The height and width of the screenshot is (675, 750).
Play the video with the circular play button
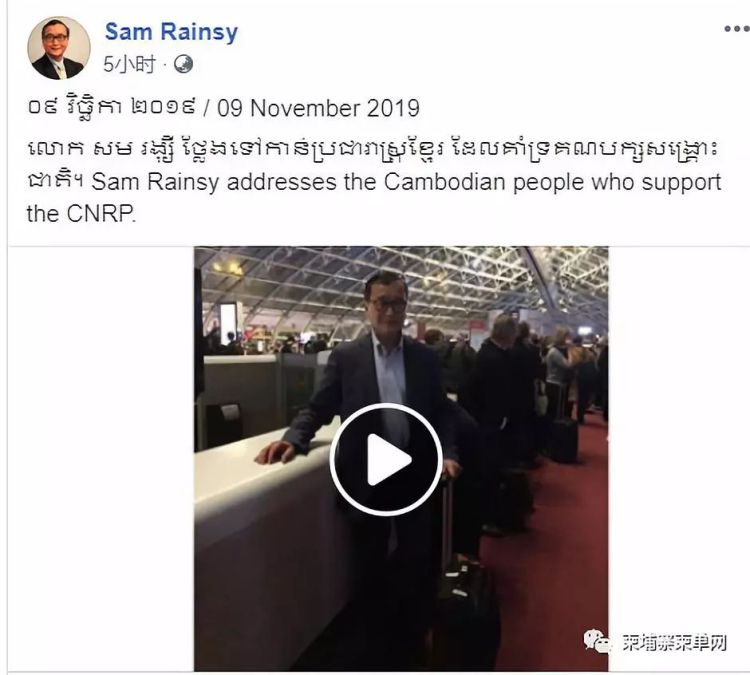pyautogui.click(x=386, y=459)
